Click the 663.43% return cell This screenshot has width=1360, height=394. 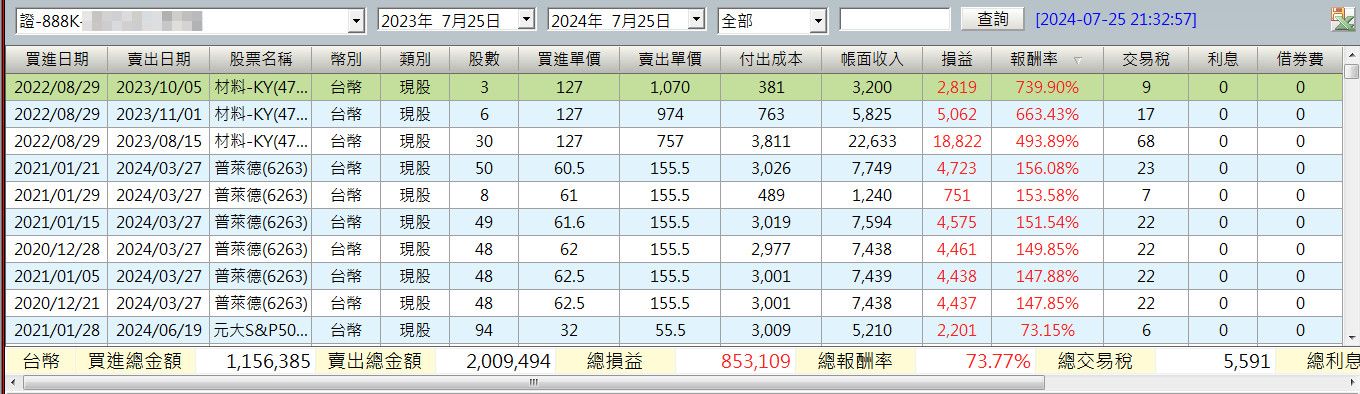[1047, 114]
